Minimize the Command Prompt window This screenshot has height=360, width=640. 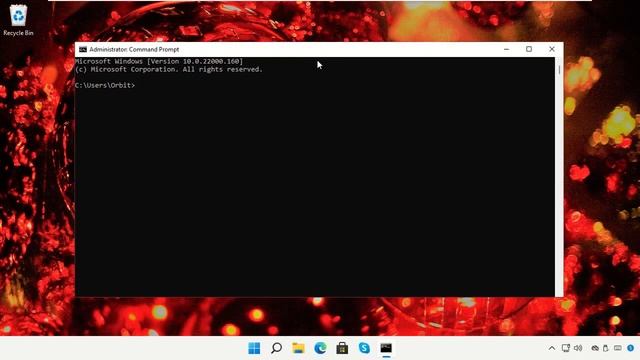[507, 49]
